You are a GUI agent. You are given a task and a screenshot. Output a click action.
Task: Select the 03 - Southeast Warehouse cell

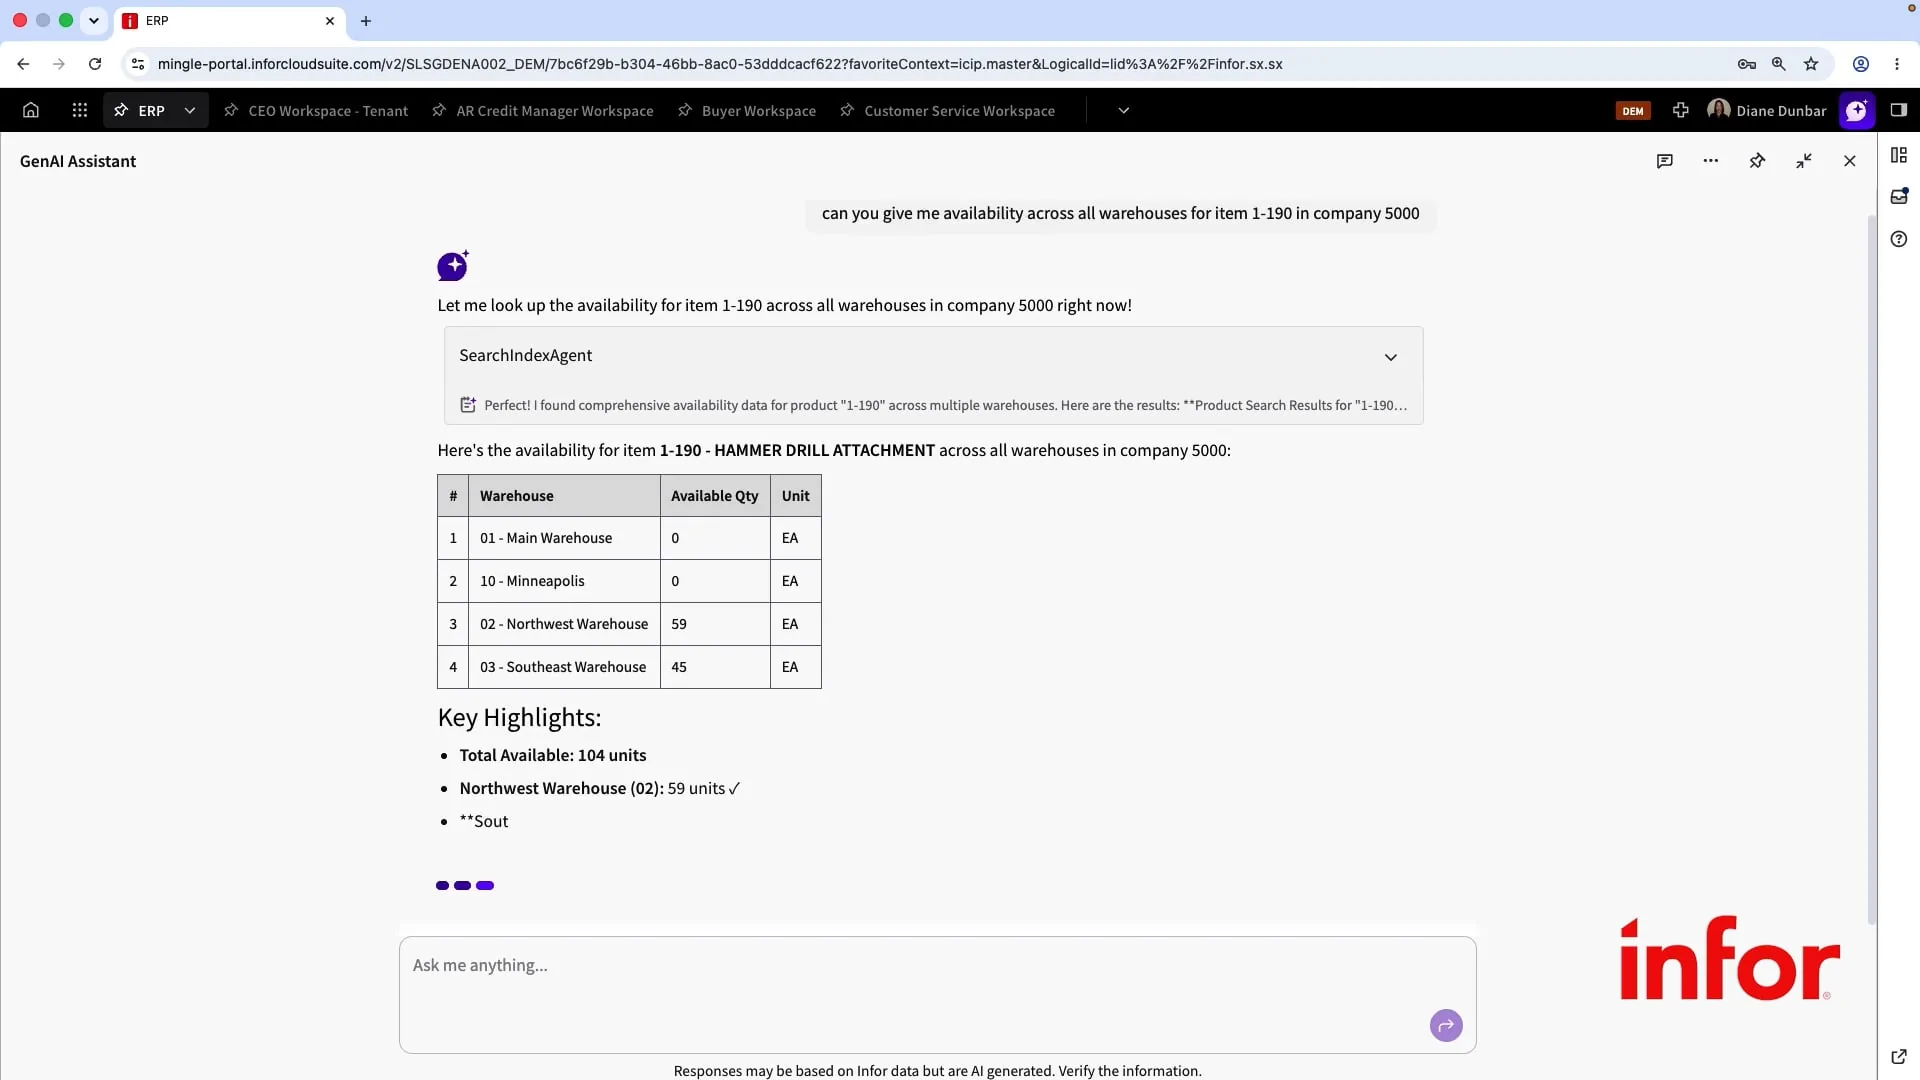tap(564, 667)
